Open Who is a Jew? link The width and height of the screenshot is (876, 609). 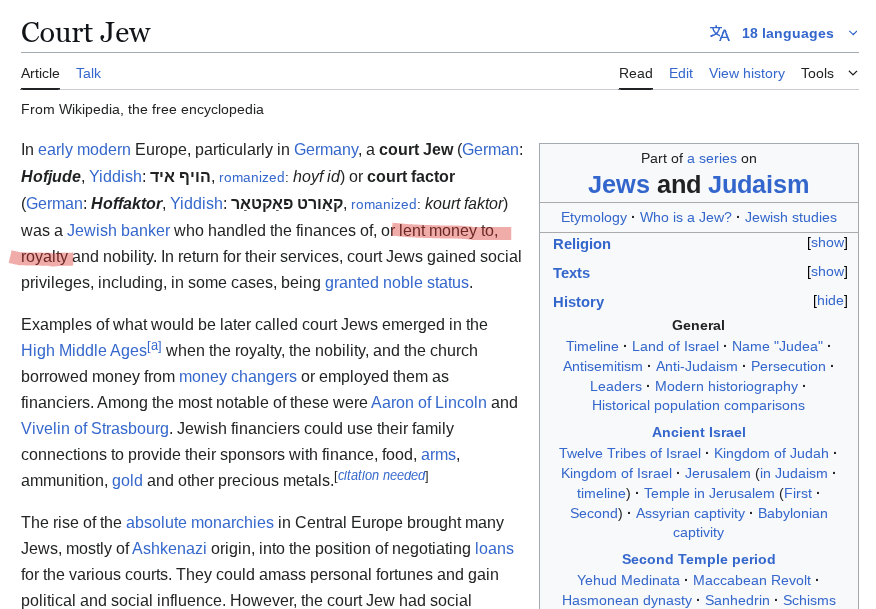685,217
